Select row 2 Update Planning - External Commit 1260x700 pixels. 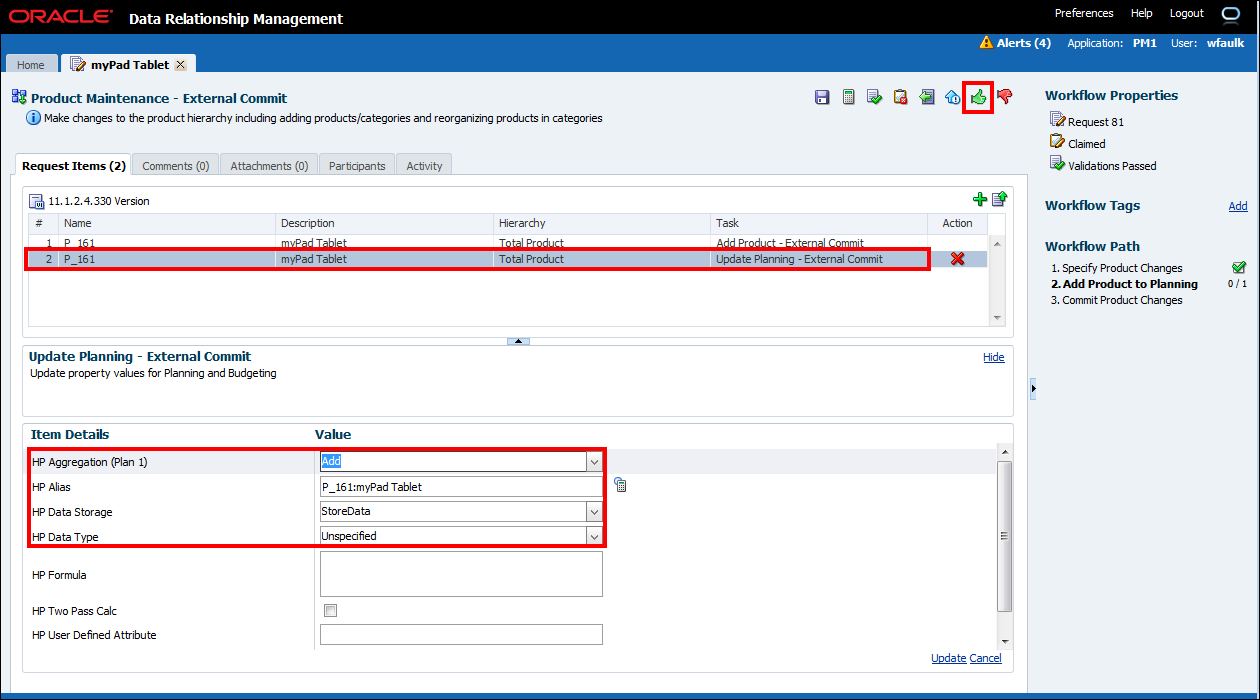[x=508, y=259]
